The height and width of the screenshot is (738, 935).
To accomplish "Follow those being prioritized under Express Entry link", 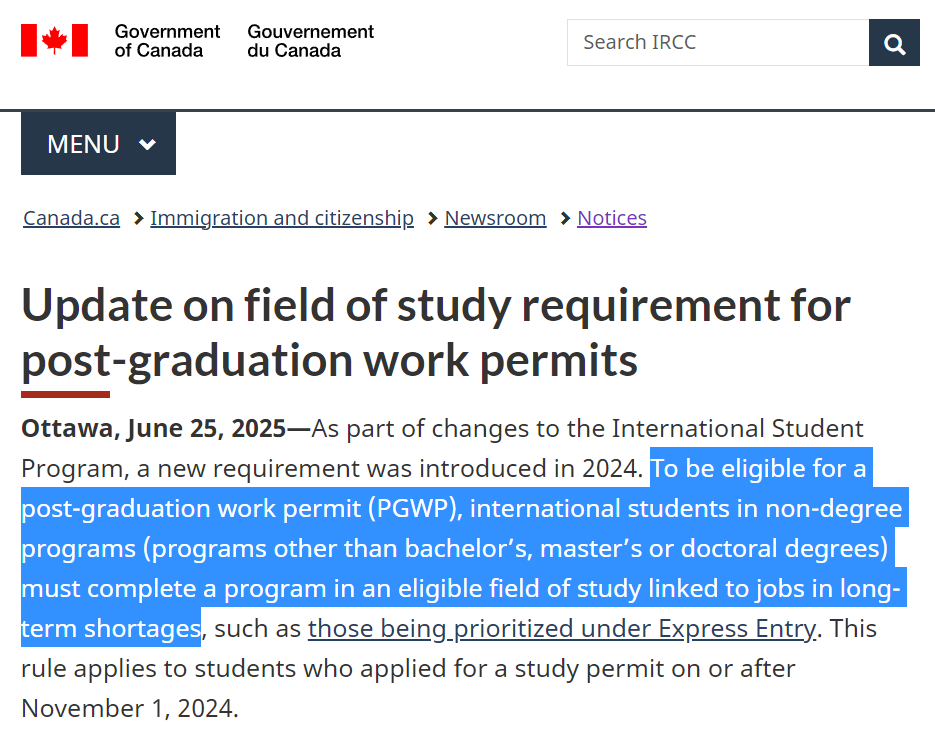I will 561,628.
